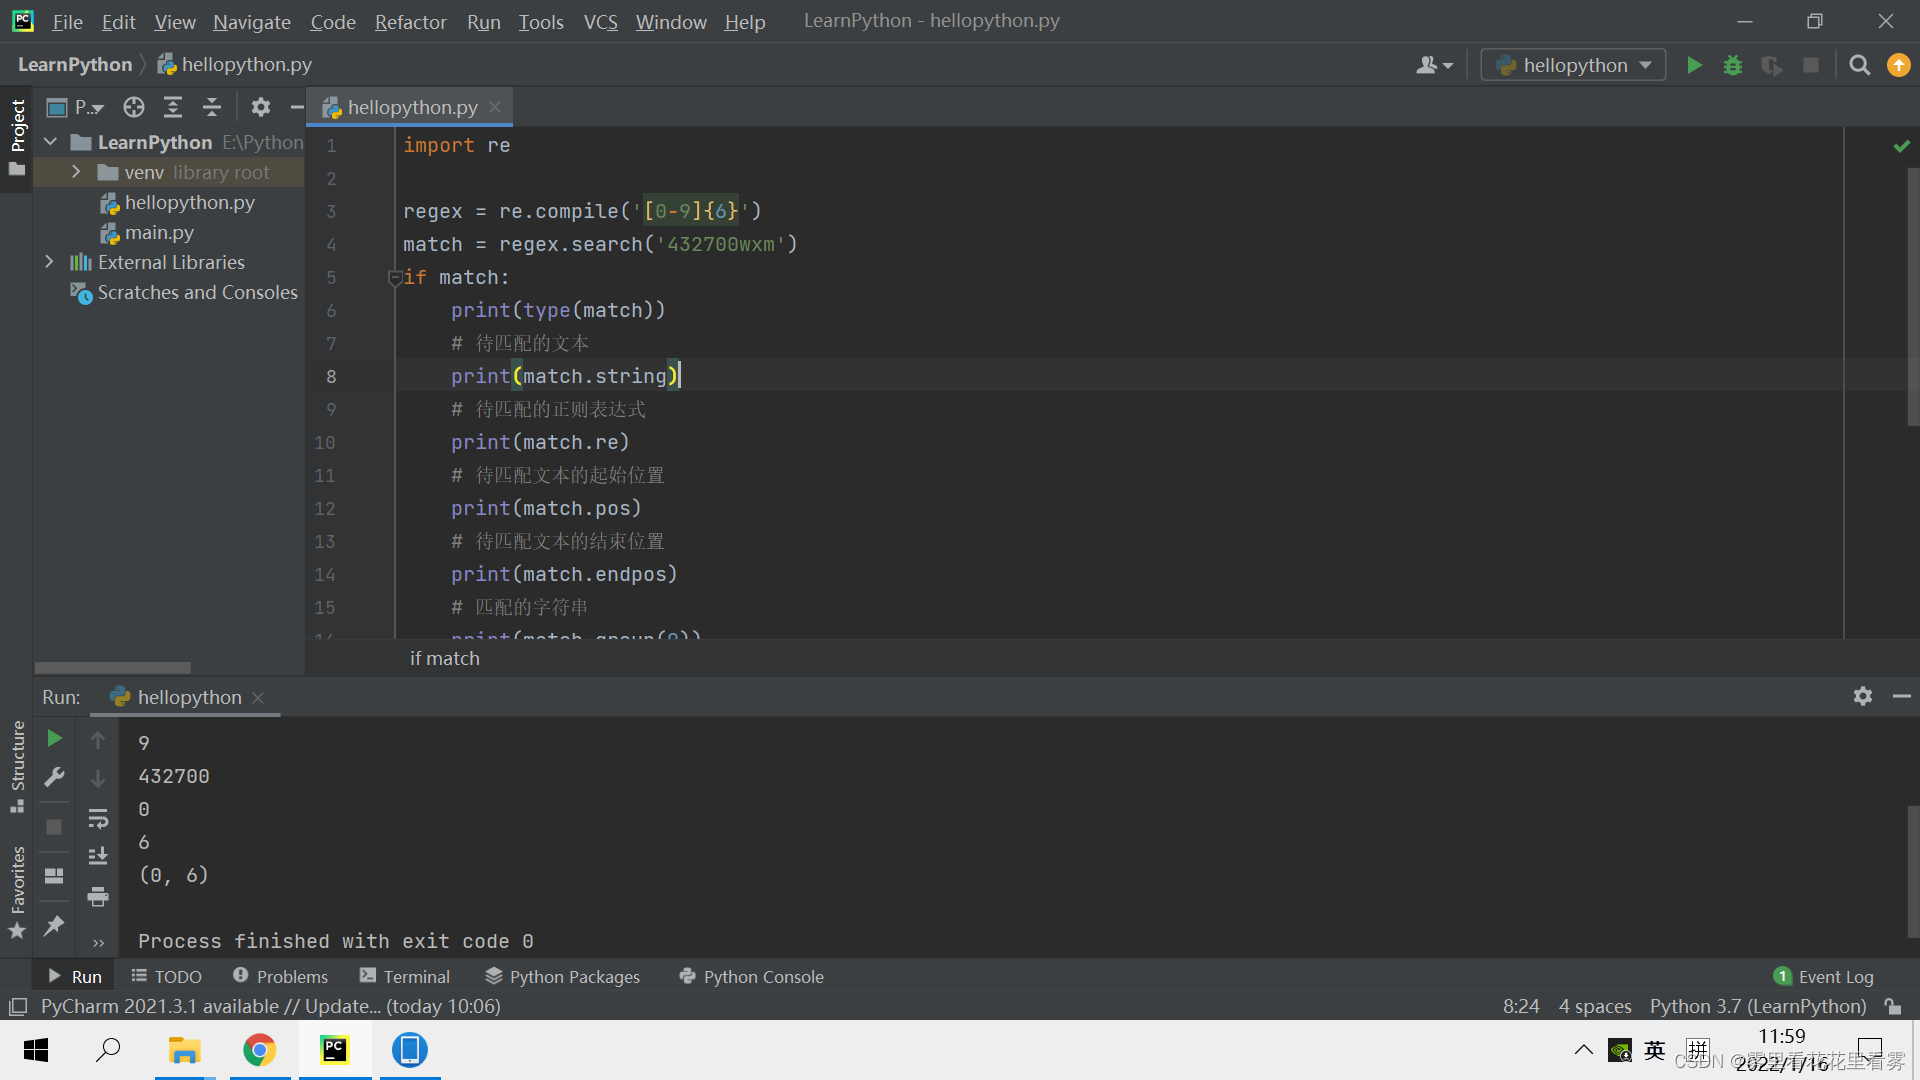
Task: Open the Problems tool window
Action: [280, 976]
